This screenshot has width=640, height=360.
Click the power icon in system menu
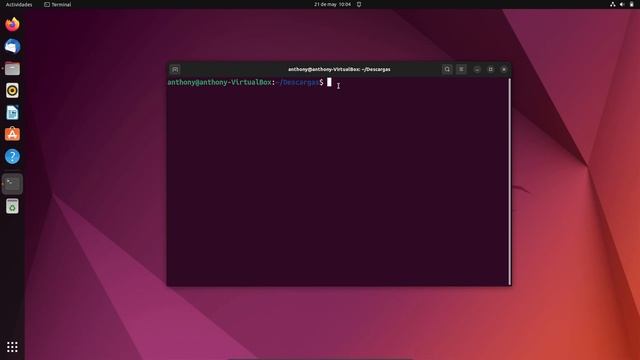point(631,4)
